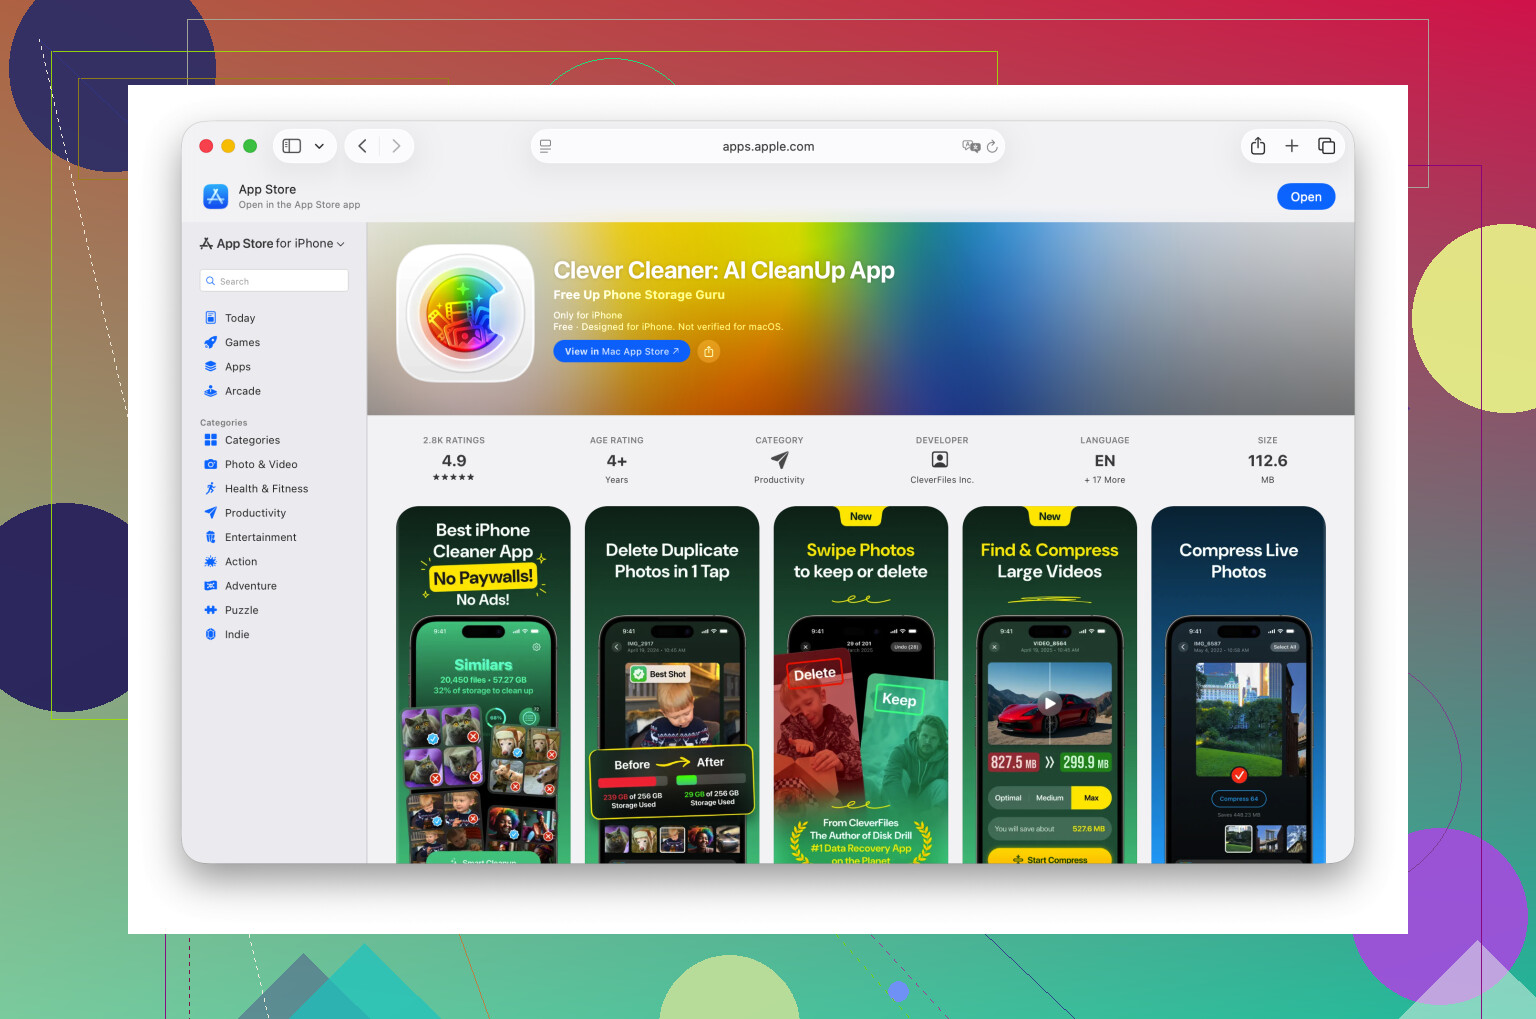This screenshot has height=1019, width=1536.
Task: Click the Today icon in sidebar
Action: tap(211, 318)
